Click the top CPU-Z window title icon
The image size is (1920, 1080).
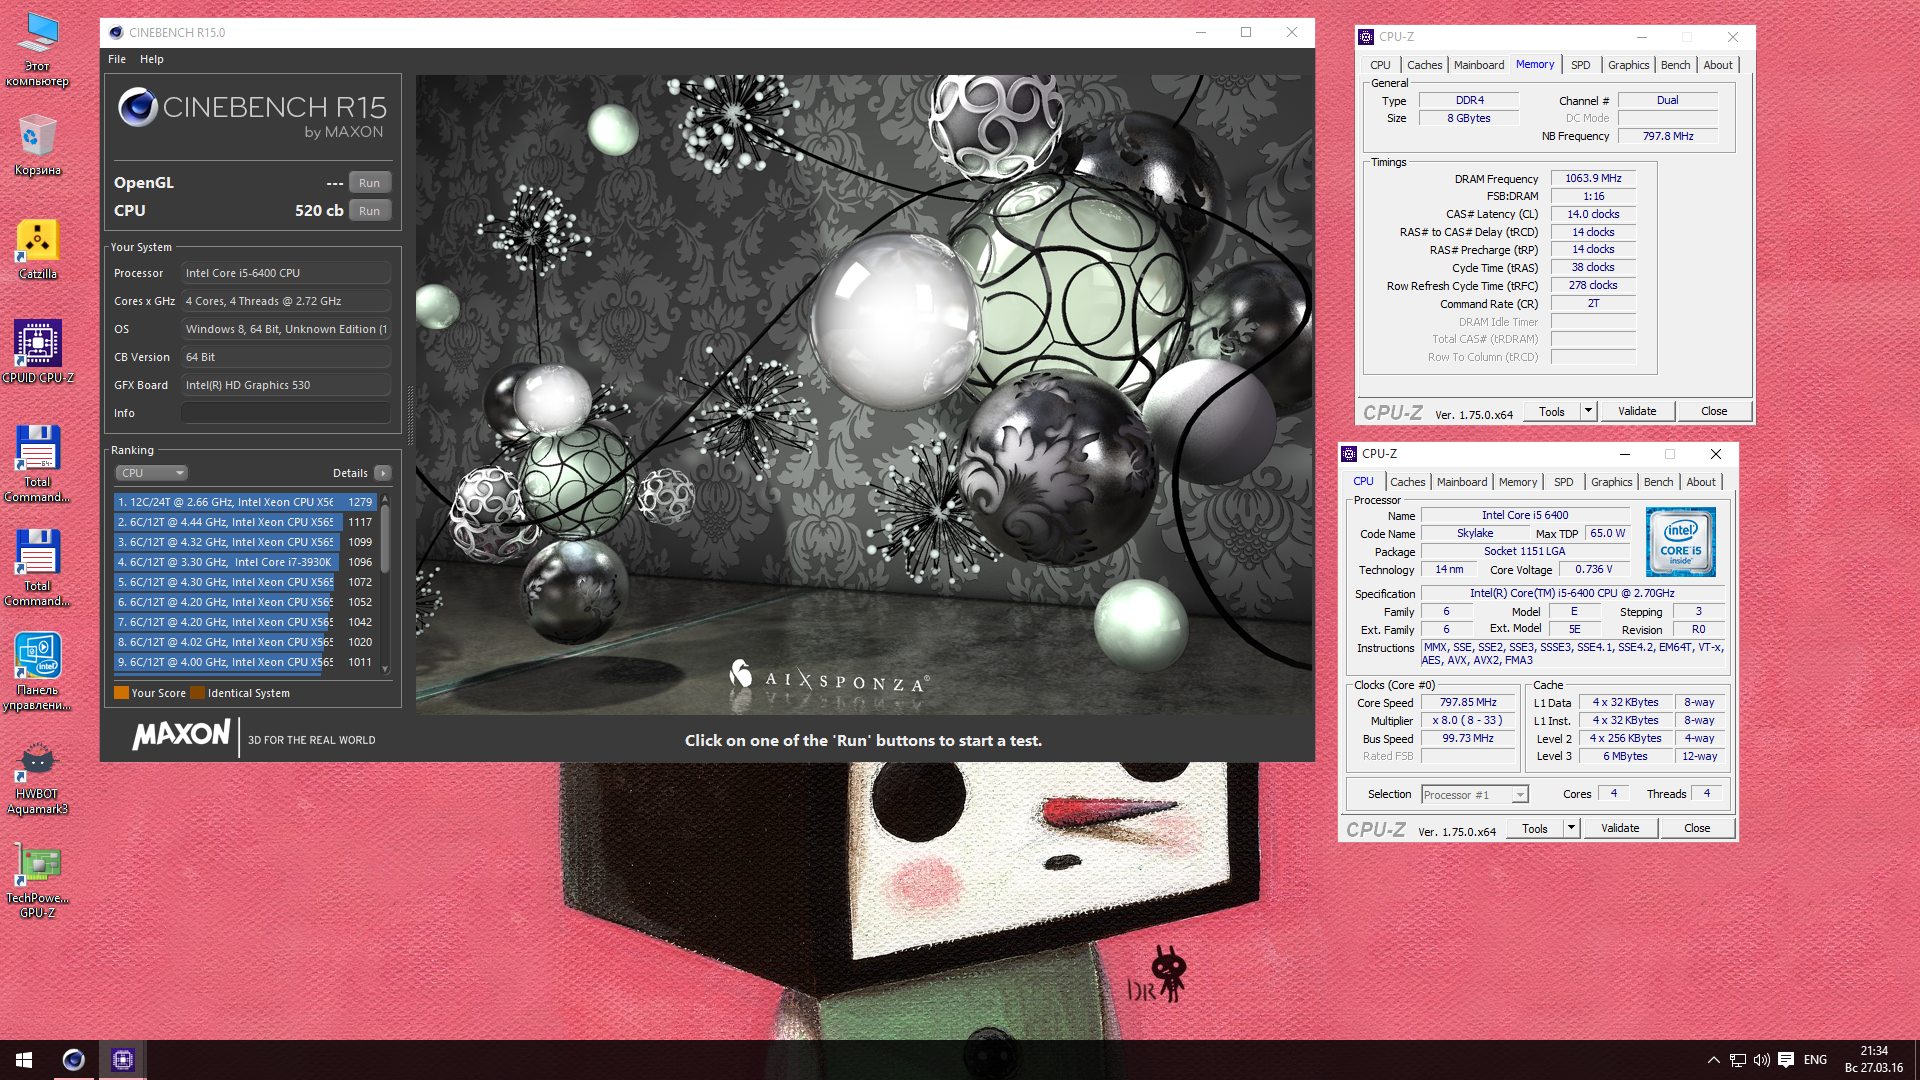1366,37
